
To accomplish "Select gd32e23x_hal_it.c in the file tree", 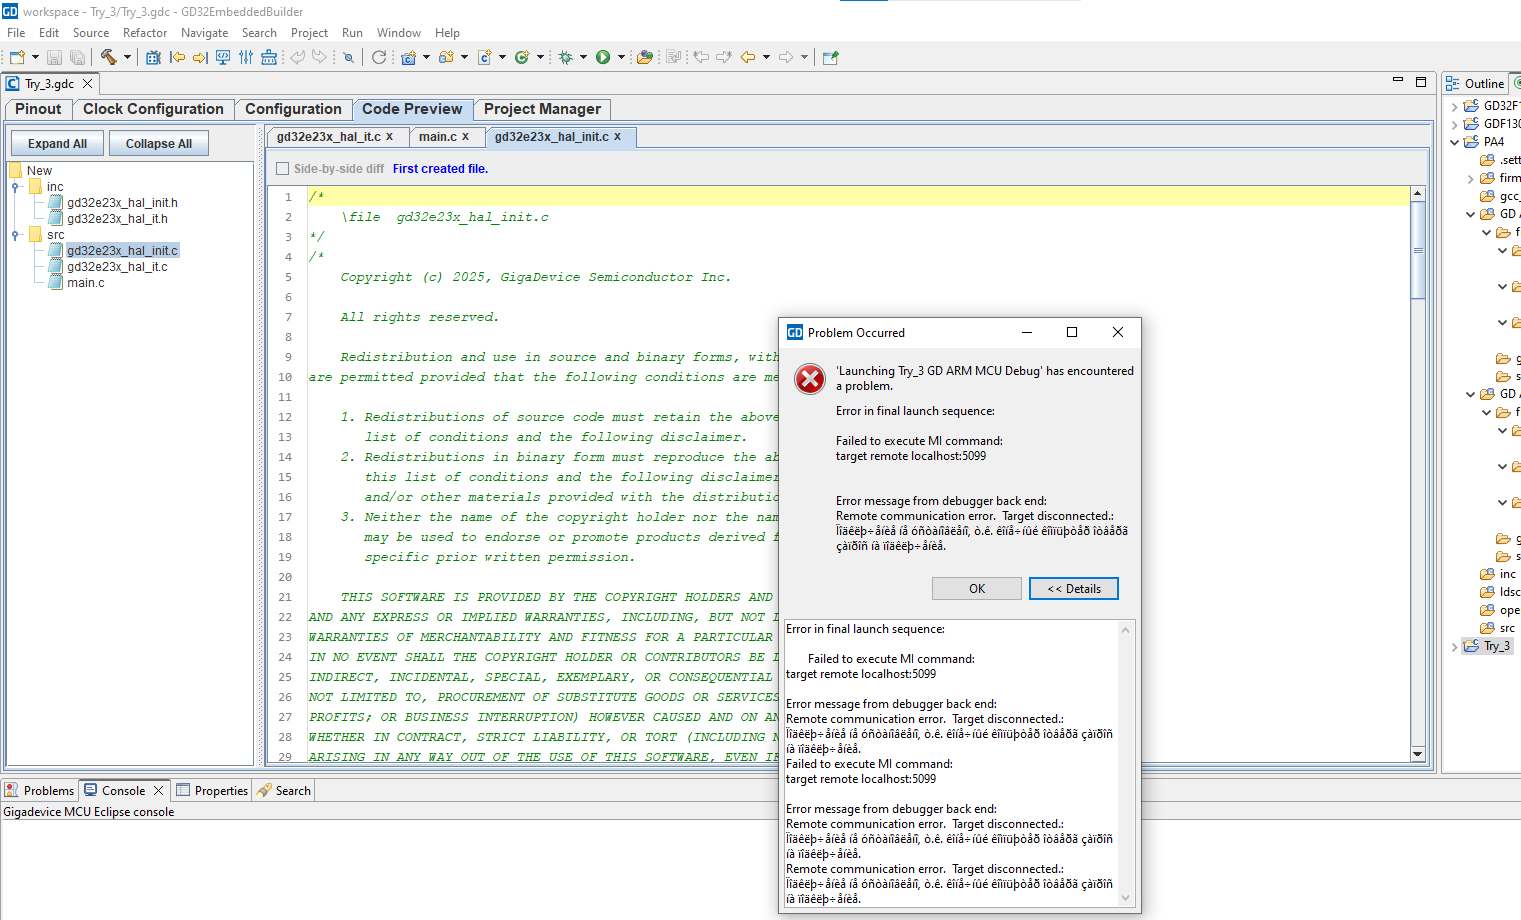I will (117, 267).
